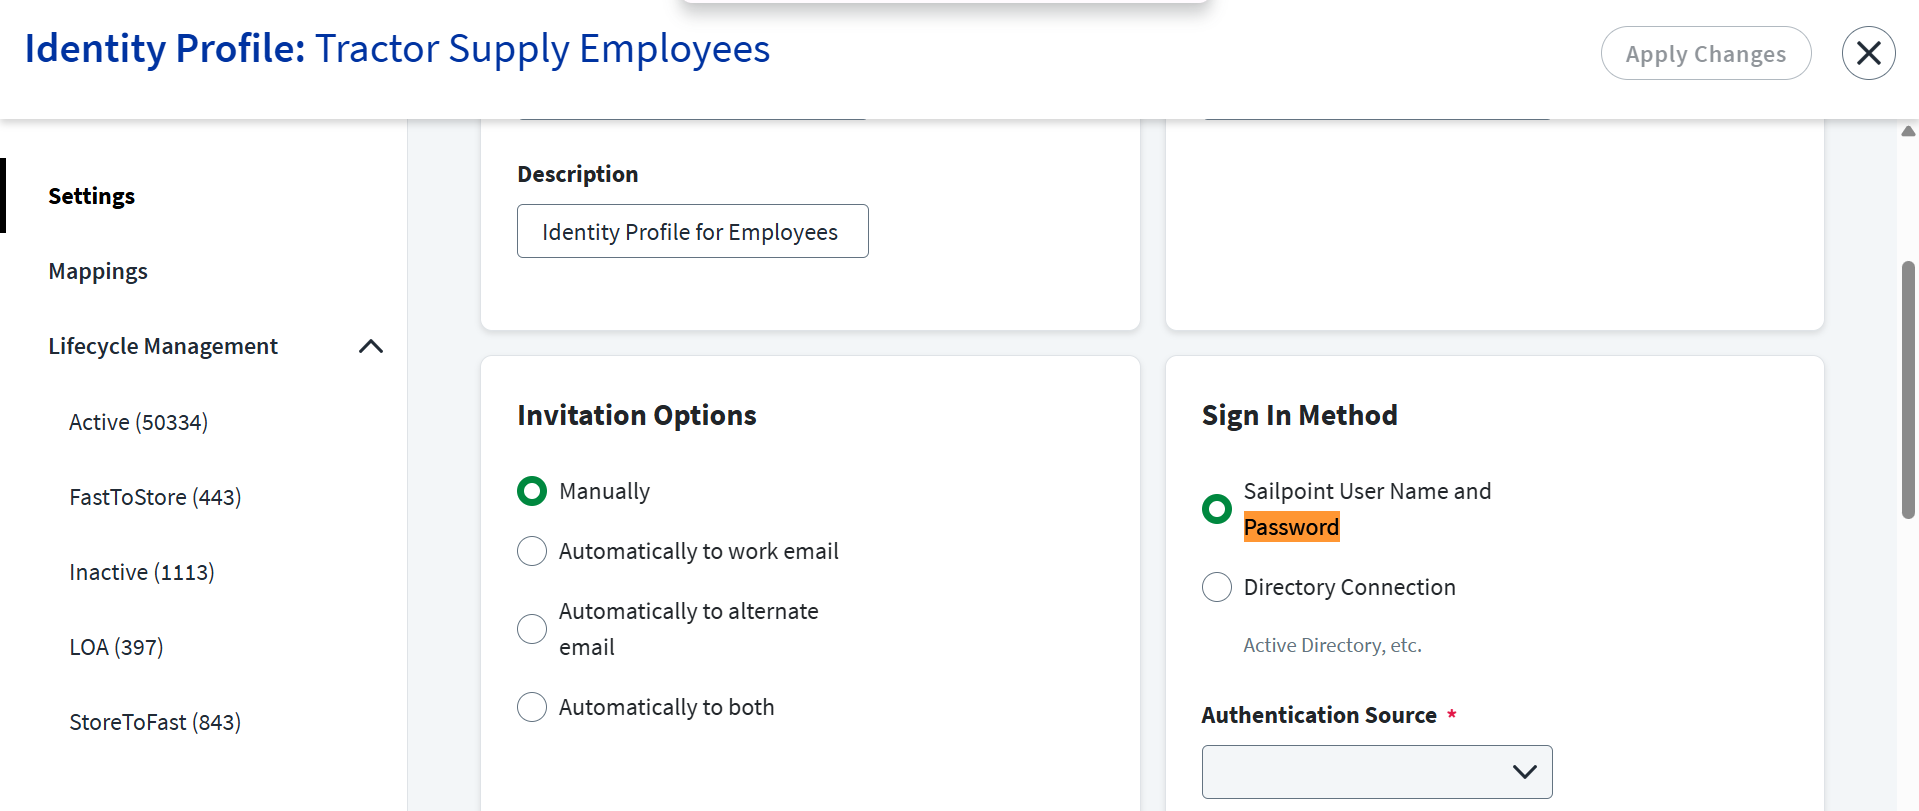Collapse the Lifecycle Management section chevron
The width and height of the screenshot is (1919, 811).
pyautogui.click(x=371, y=346)
